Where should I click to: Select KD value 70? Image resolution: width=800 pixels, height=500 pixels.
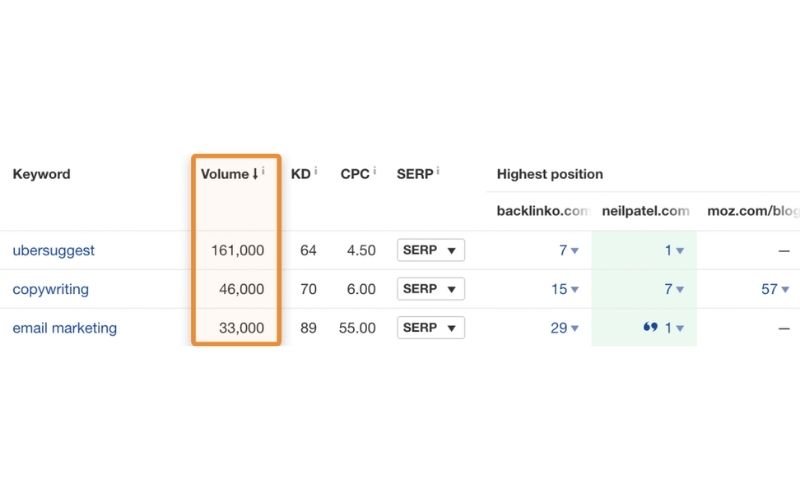308,289
